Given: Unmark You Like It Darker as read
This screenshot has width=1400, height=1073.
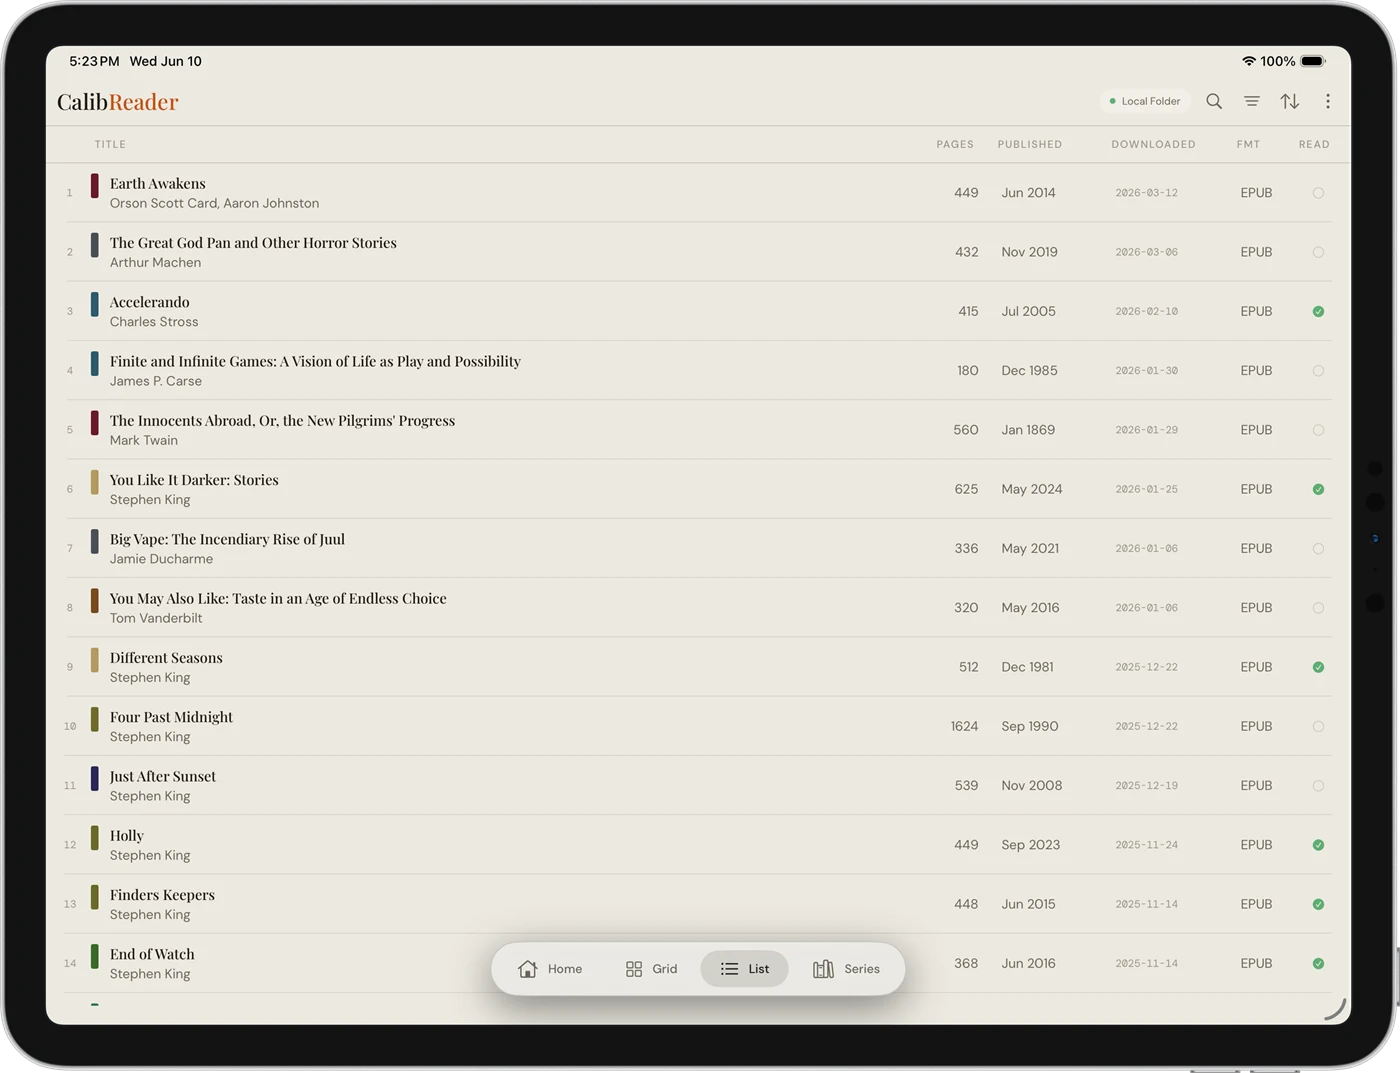Looking at the screenshot, I should click(1318, 489).
